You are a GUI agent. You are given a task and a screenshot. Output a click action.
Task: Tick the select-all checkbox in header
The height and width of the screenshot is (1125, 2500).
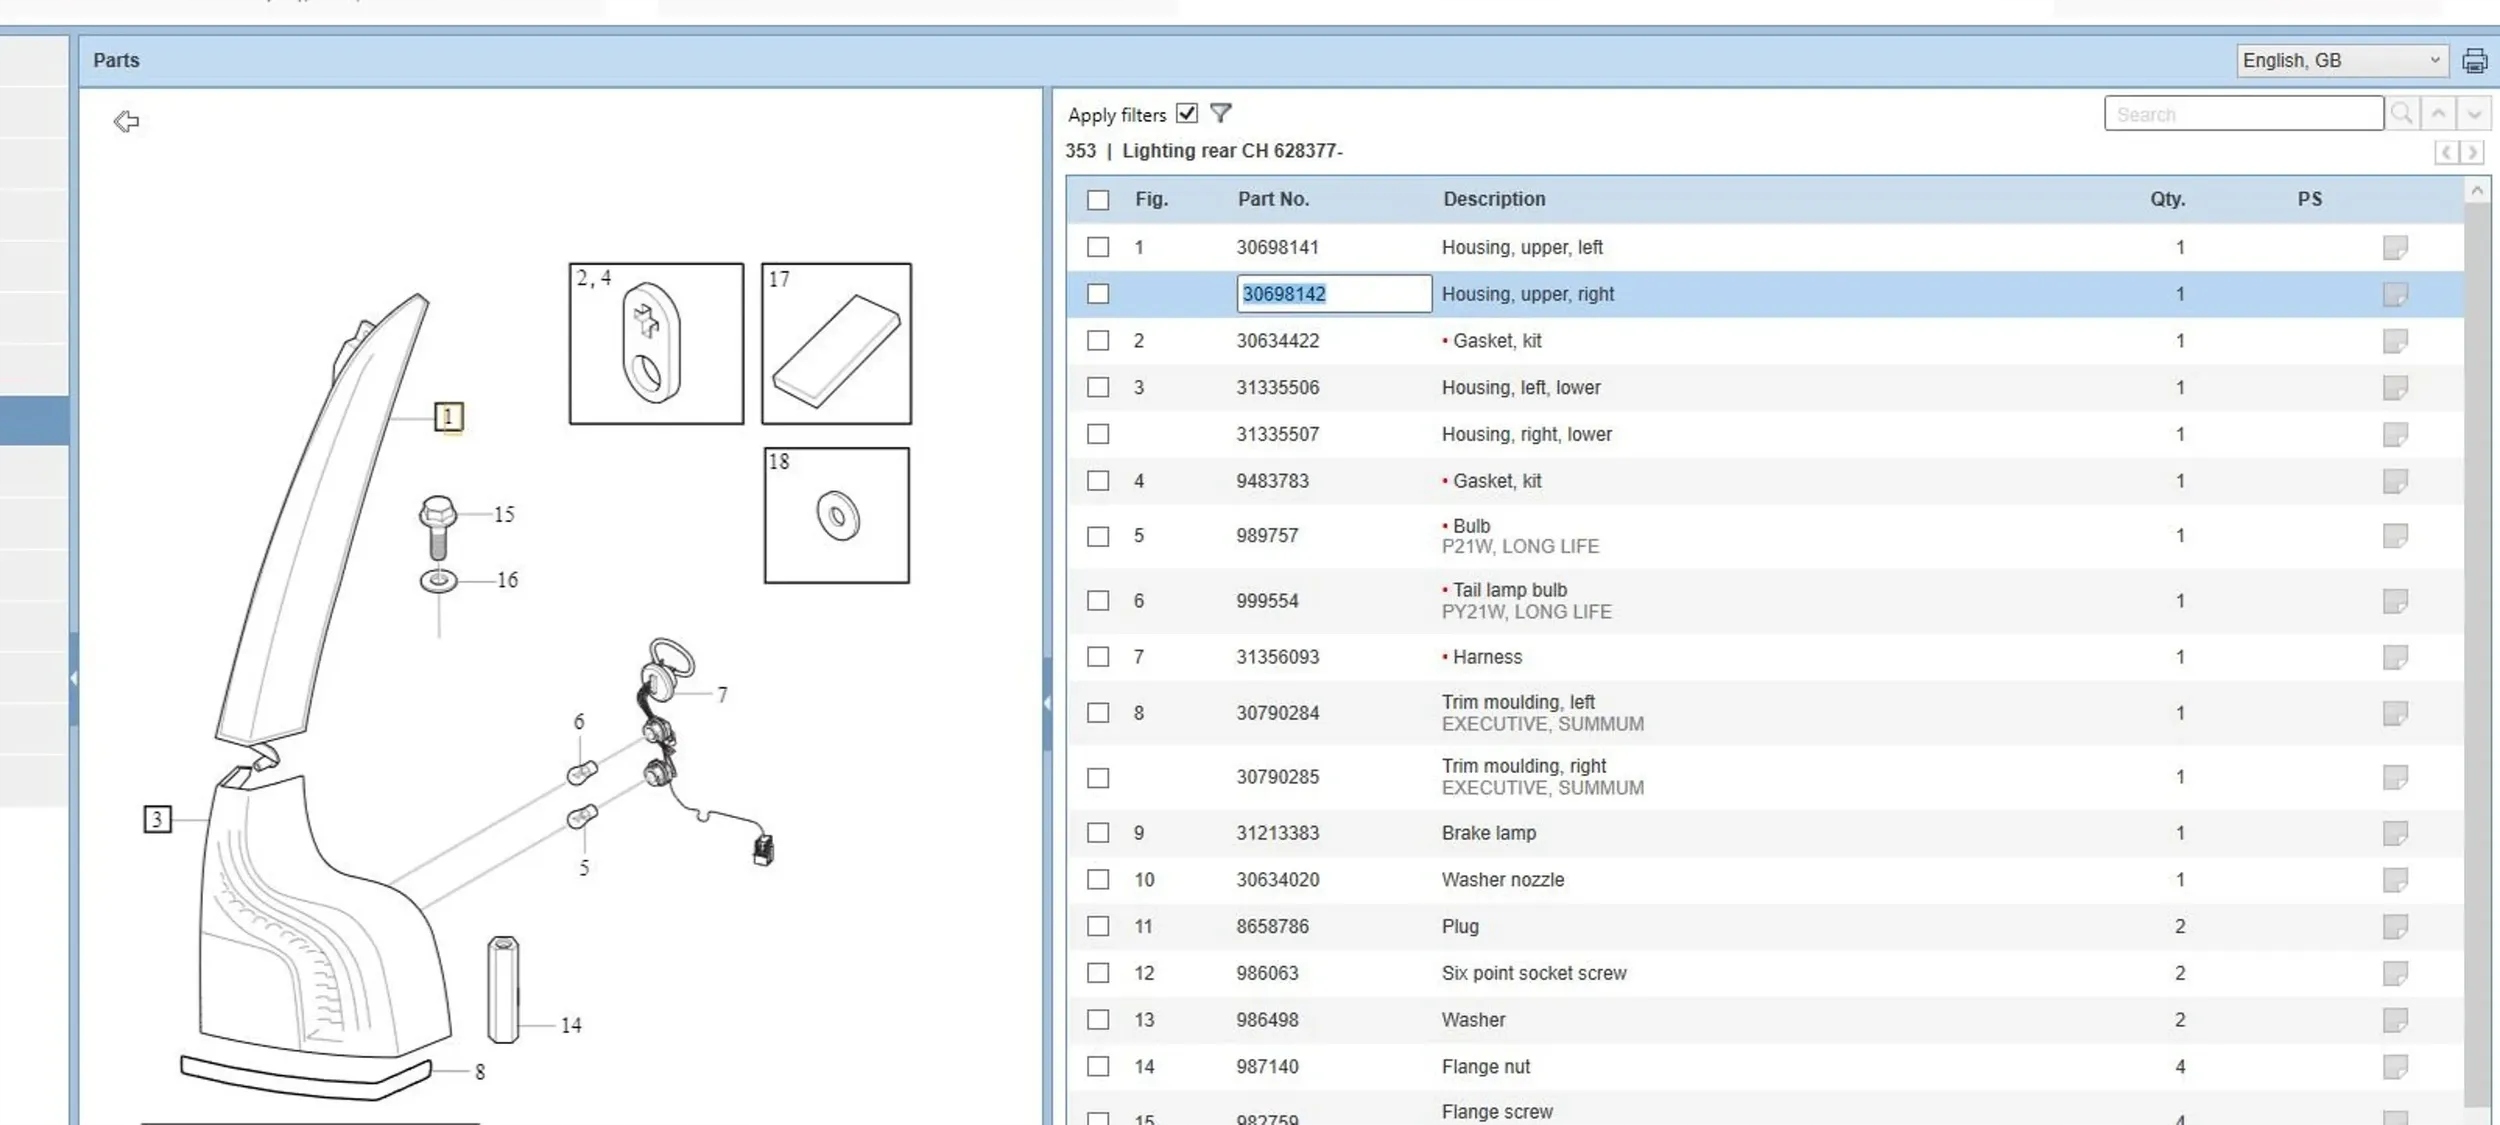[x=1098, y=200]
